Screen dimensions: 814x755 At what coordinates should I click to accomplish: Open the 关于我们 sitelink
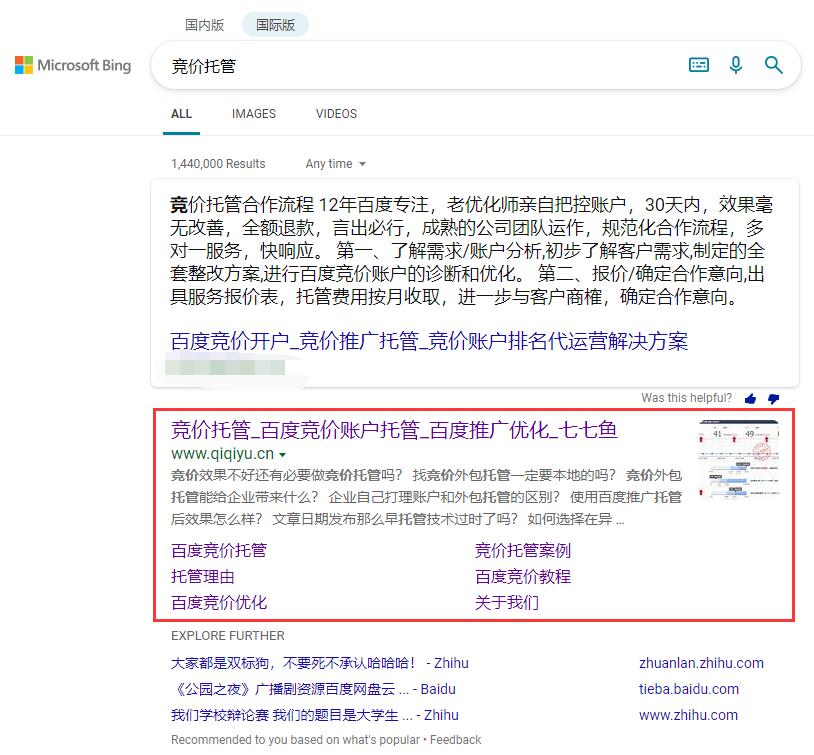[x=507, y=602]
